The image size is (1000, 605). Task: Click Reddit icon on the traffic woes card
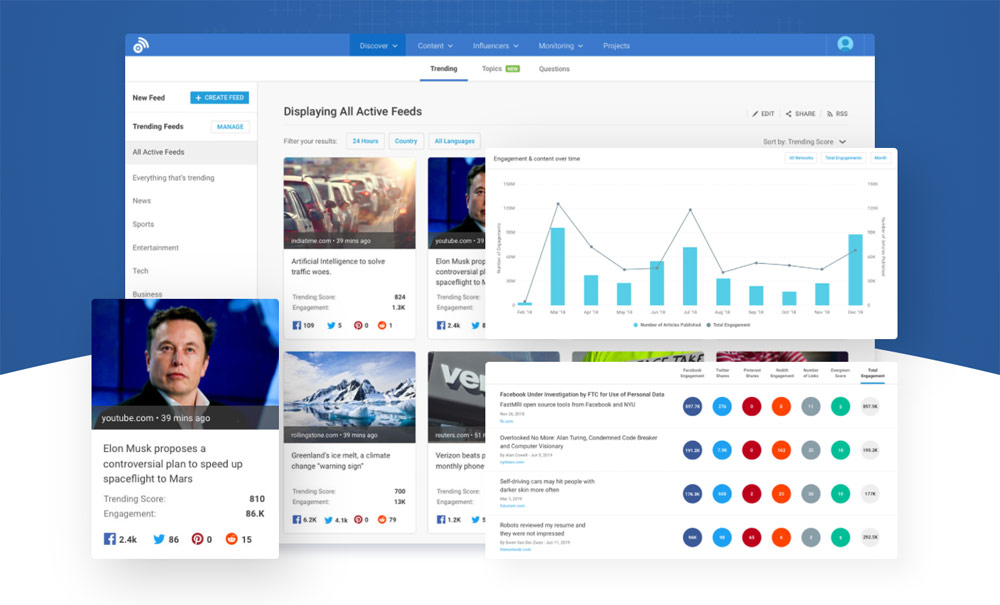tap(382, 325)
